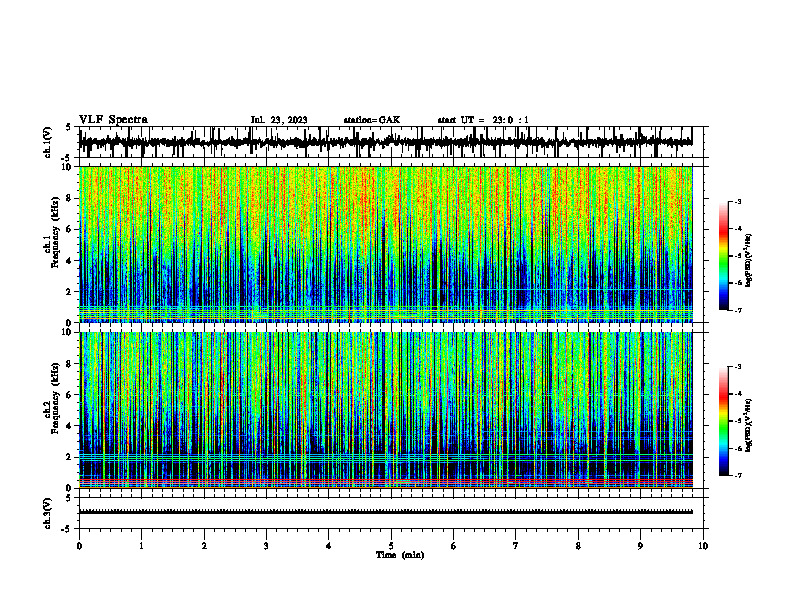Screen dimensions: 792x612
Task: Select the start UT time label
Action: pyautogui.click(x=483, y=120)
